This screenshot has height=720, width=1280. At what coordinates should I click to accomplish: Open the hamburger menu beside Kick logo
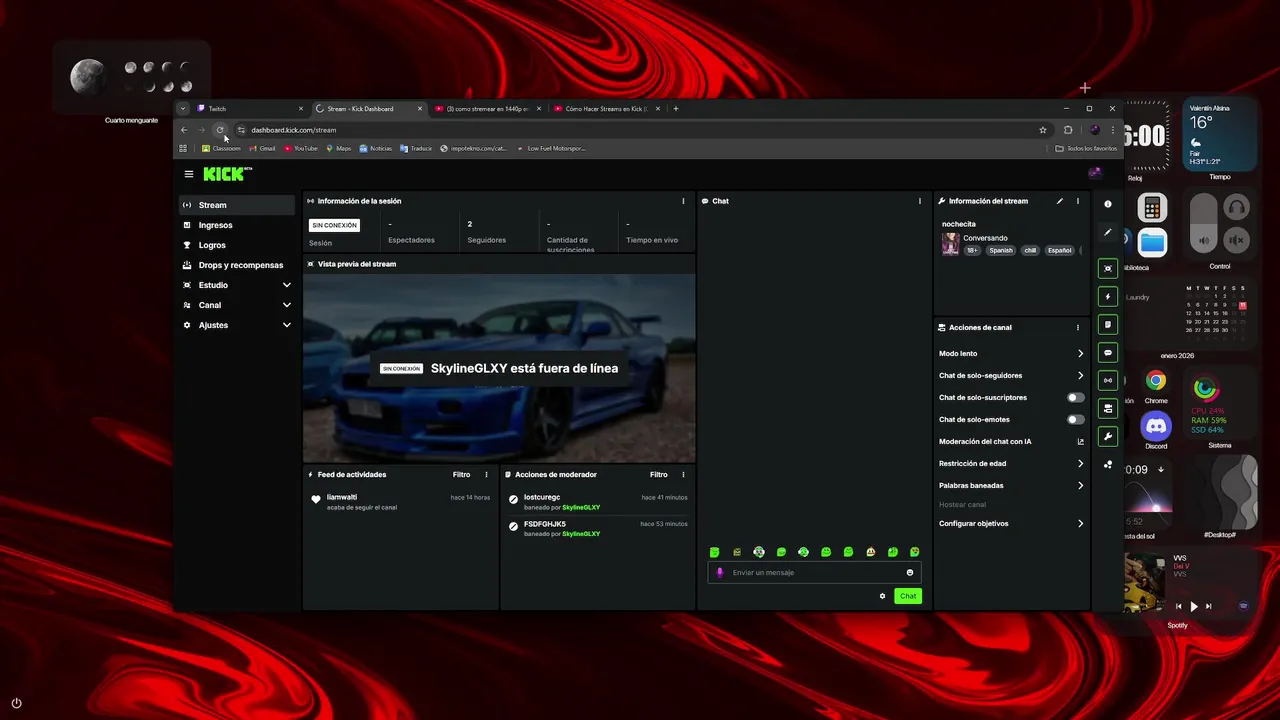pos(189,174)
